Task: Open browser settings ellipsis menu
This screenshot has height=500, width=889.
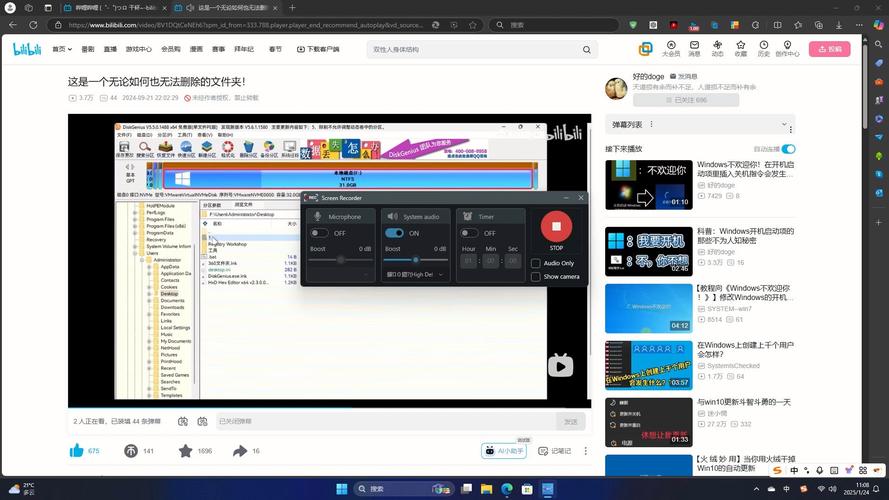Action: (859, 25)
